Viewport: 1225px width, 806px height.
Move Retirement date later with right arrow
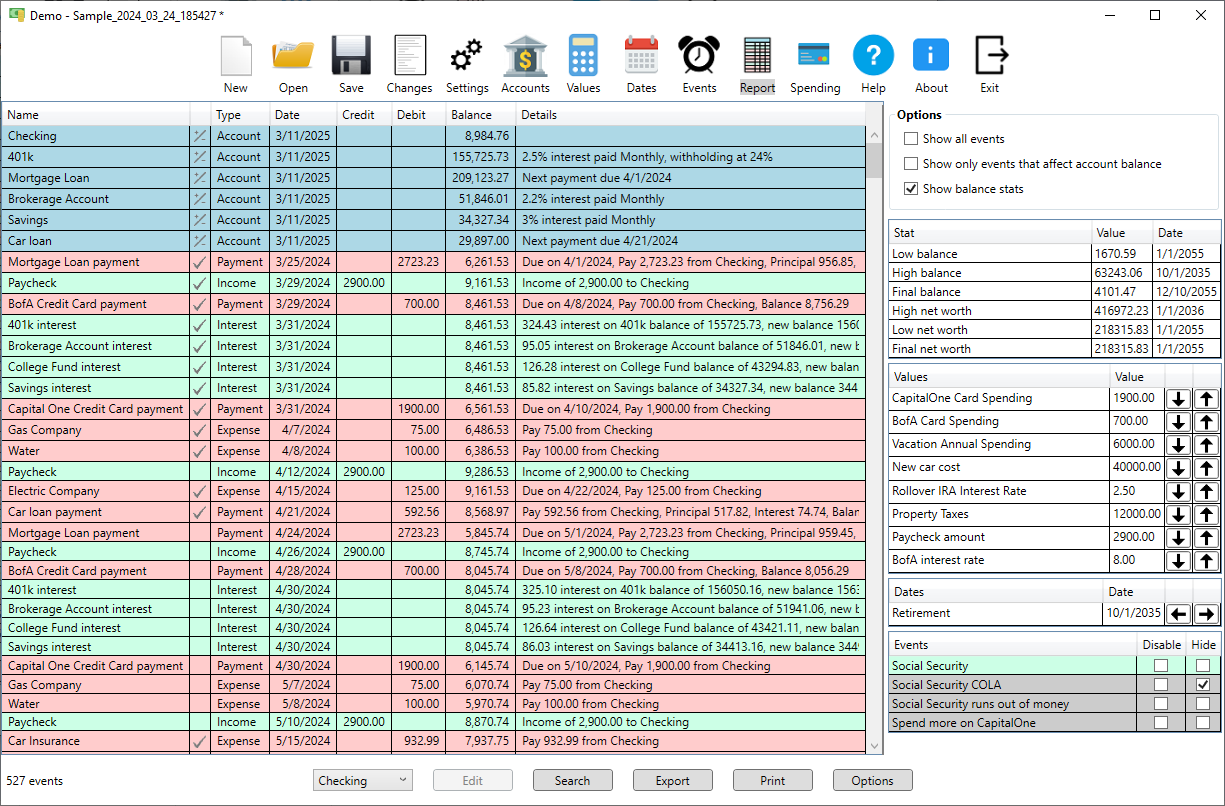[1206, 614]
